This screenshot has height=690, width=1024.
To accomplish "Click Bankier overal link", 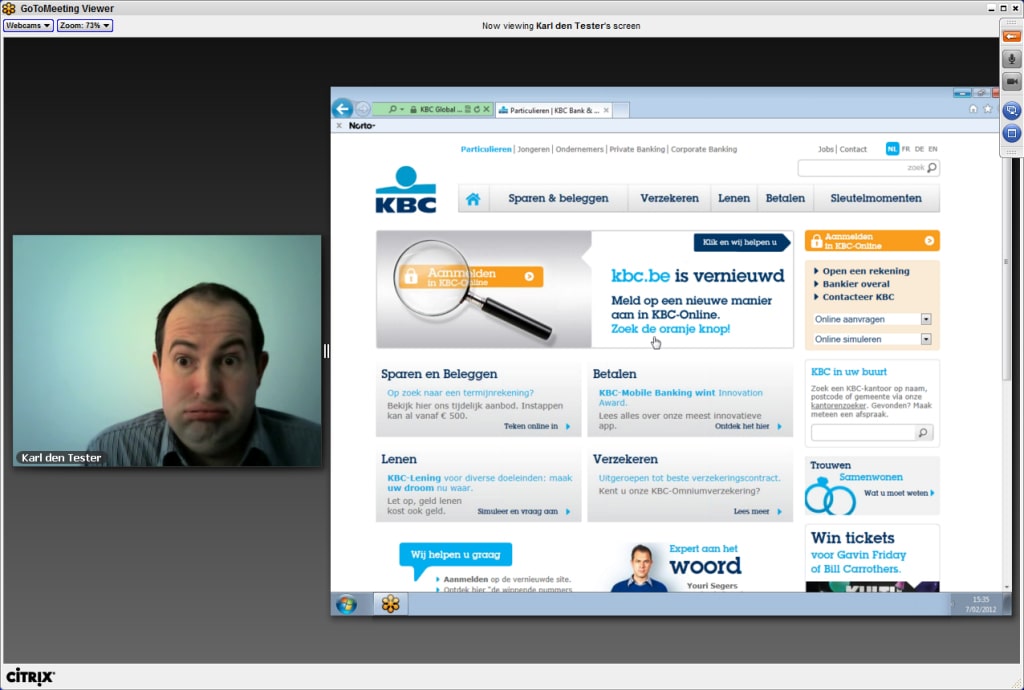I will click(x=856, y=284).
